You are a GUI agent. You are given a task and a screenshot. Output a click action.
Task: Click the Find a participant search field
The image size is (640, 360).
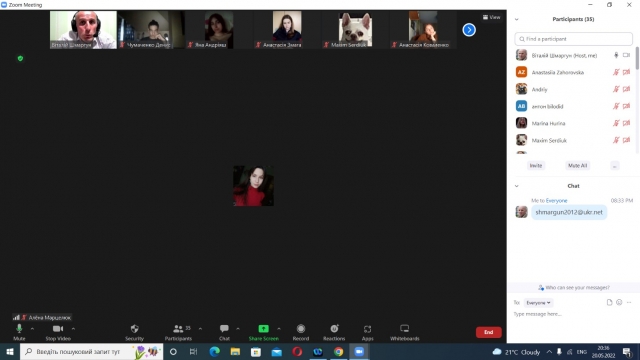tap(573, 39)
